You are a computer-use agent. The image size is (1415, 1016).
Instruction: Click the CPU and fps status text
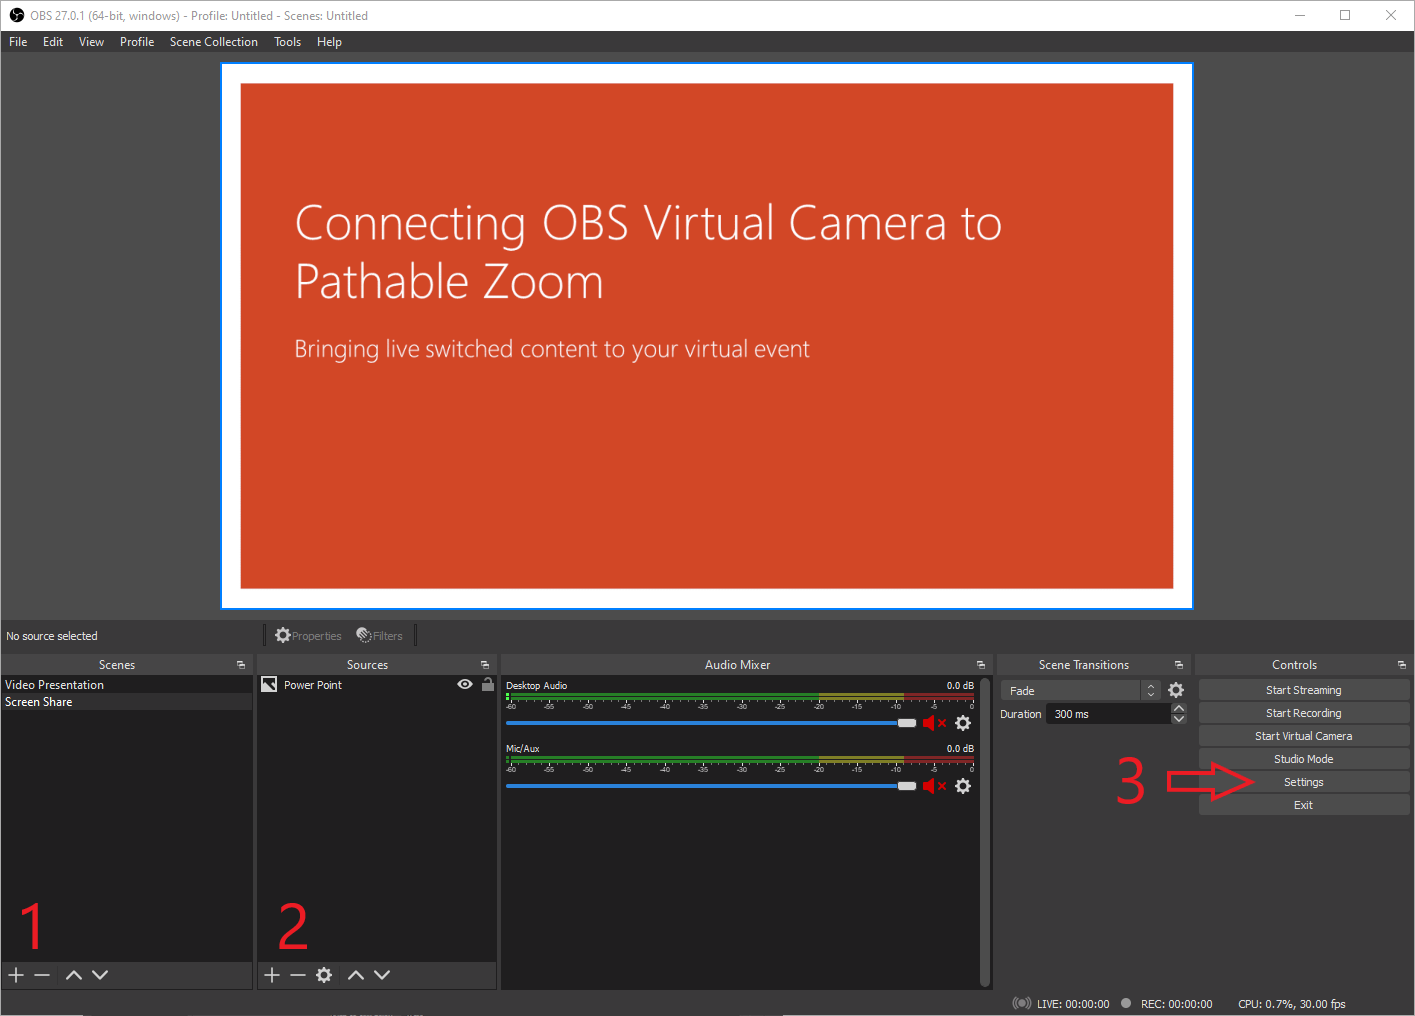(1292, 1004)
